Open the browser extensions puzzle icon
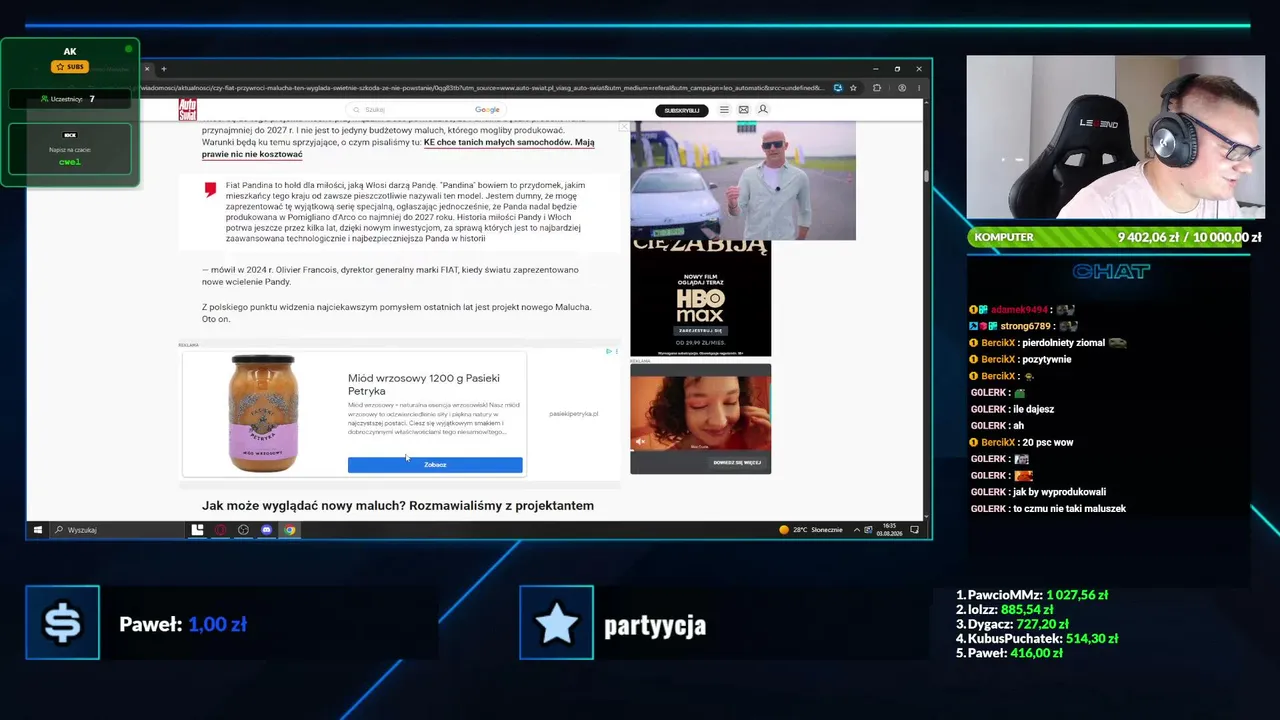This screenshot has width=1280, height=720. 877,88
